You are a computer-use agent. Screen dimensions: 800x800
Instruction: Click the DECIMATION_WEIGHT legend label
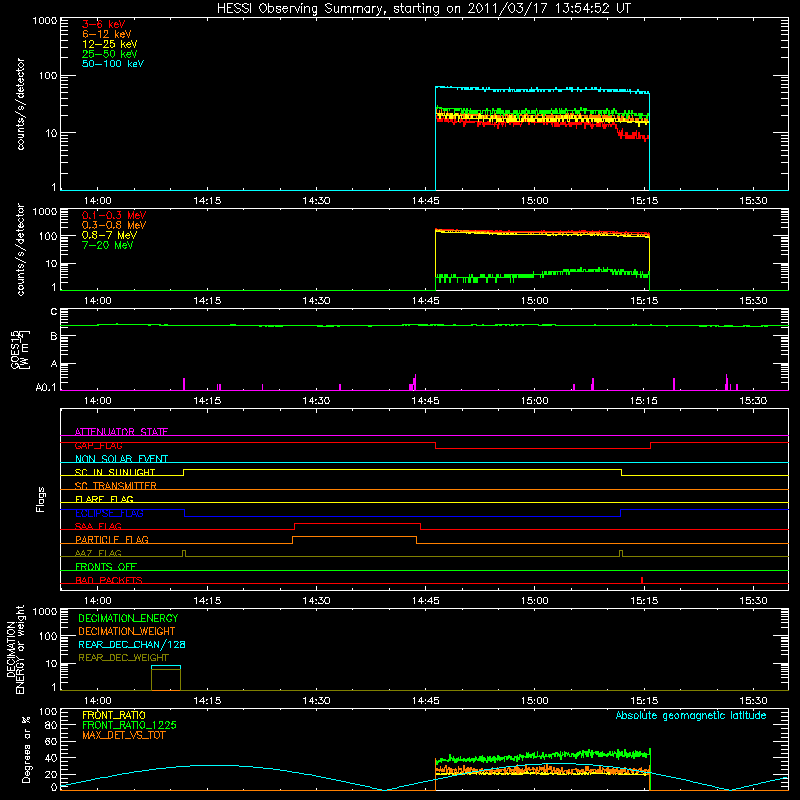(127, 631)
